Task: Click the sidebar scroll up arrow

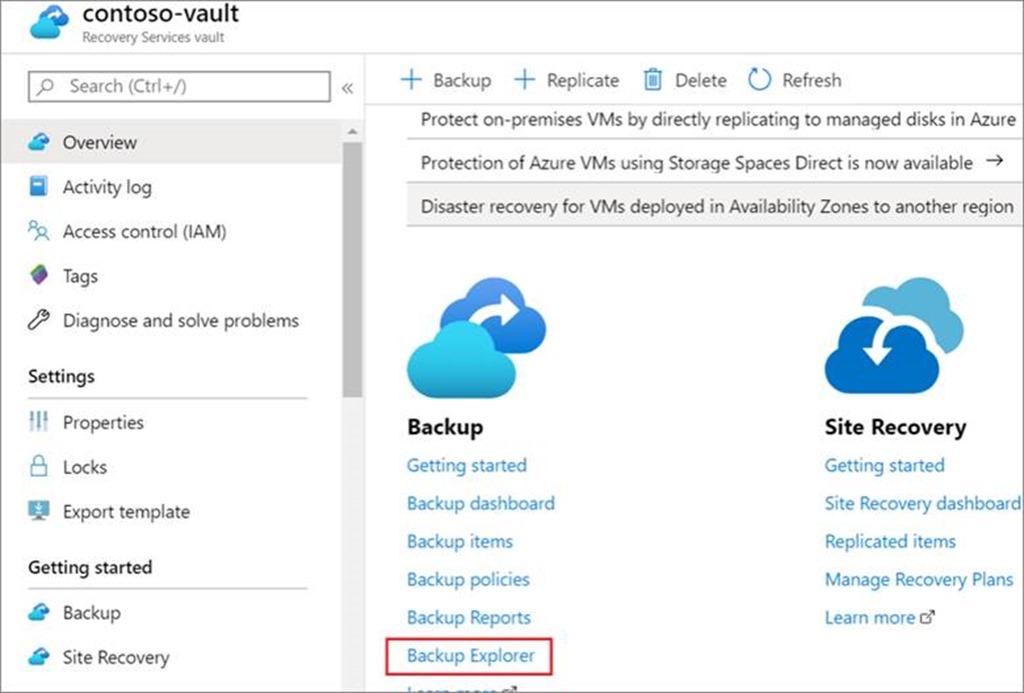Action: pos(353,131)
